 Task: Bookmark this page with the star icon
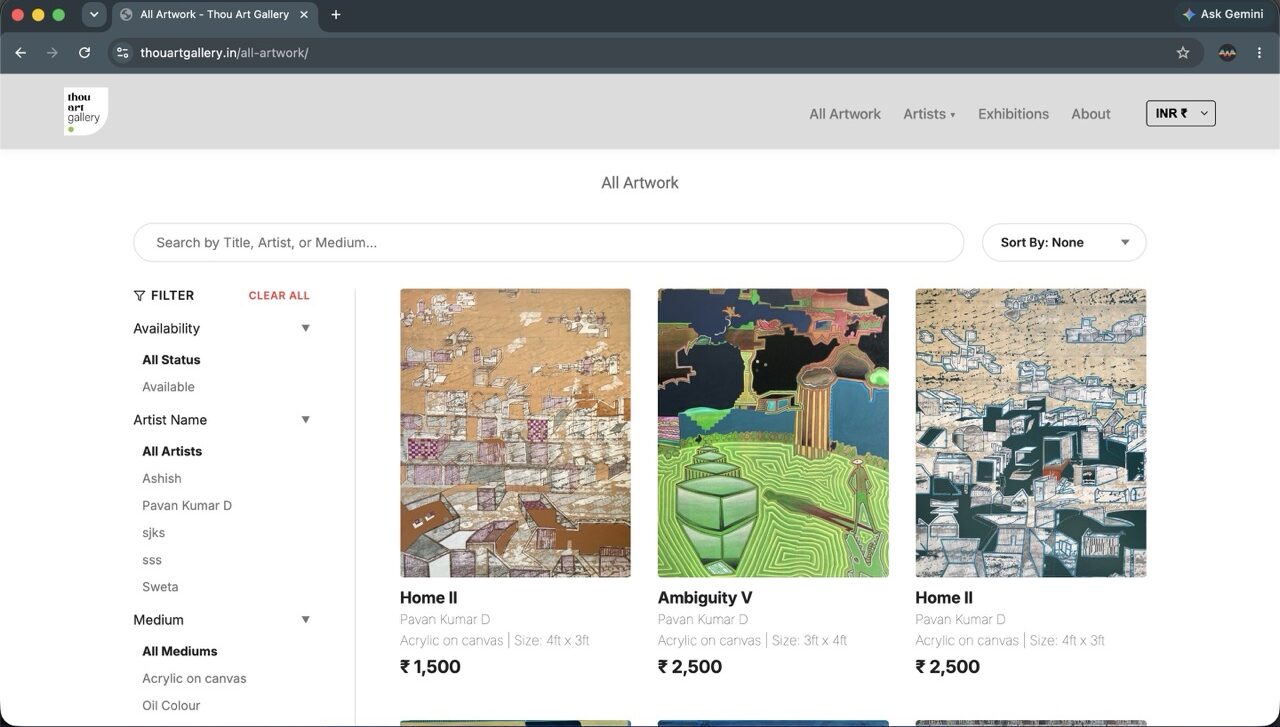pyautogui.click(x=1183, y=53)
